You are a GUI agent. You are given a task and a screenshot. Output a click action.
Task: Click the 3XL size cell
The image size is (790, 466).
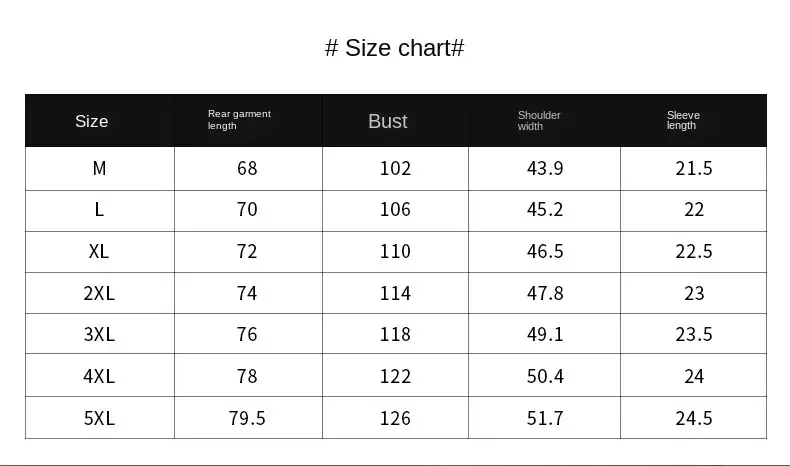pos(99,334)
